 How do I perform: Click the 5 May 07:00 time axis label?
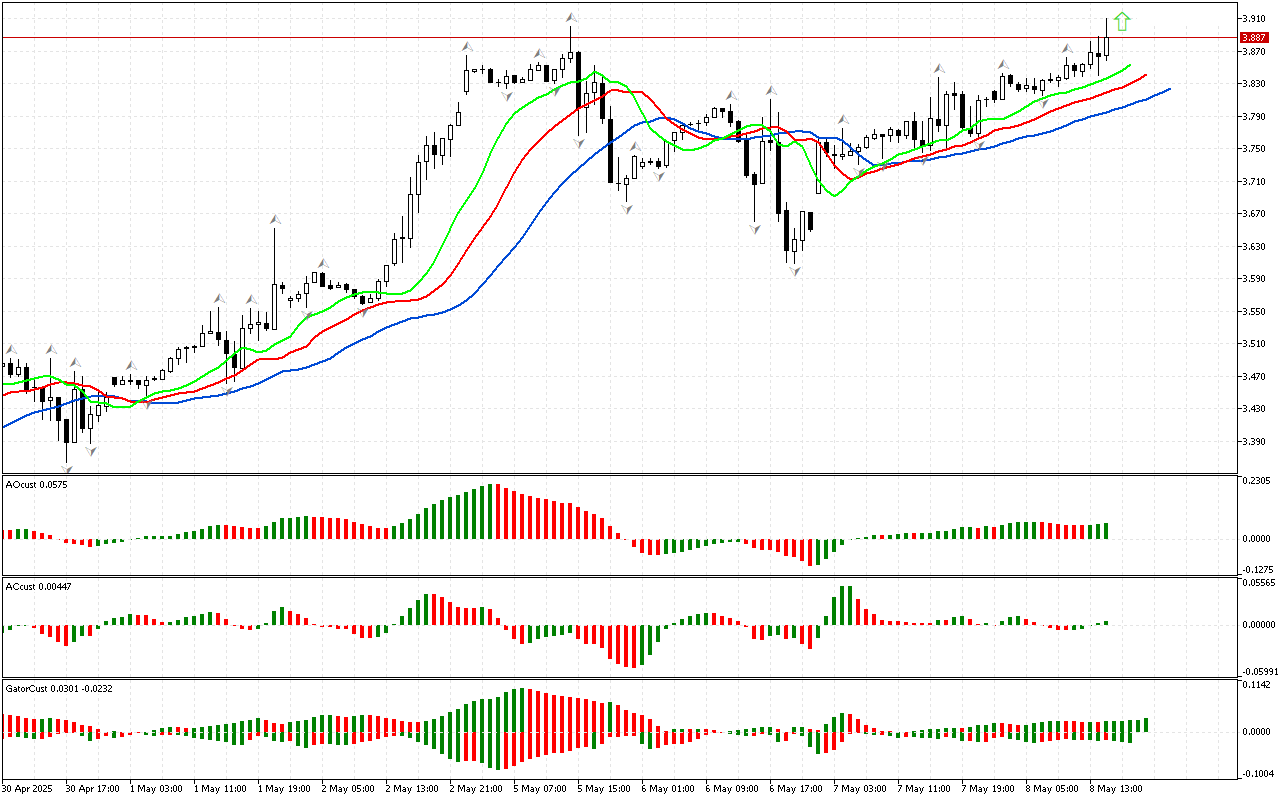click(x=540, y=788)
